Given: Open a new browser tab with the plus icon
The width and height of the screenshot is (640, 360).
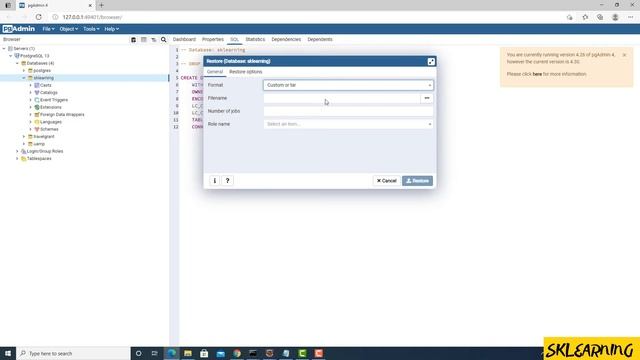Looking at the screenshot, I should tap(101, 5).
